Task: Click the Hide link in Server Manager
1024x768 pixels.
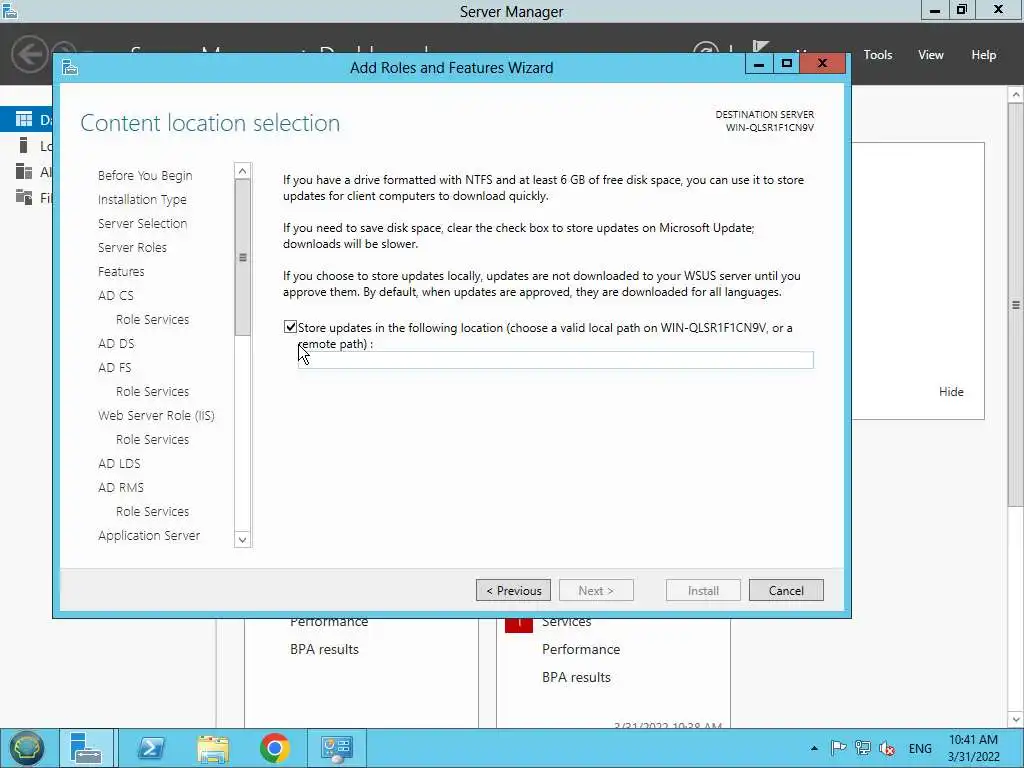Action: (951, 392)
